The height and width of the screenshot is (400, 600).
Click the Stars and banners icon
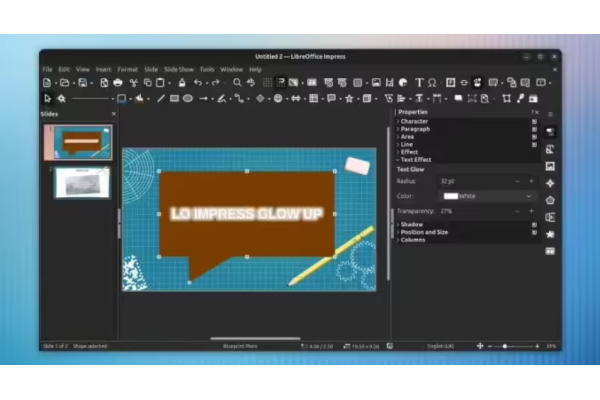349,99
